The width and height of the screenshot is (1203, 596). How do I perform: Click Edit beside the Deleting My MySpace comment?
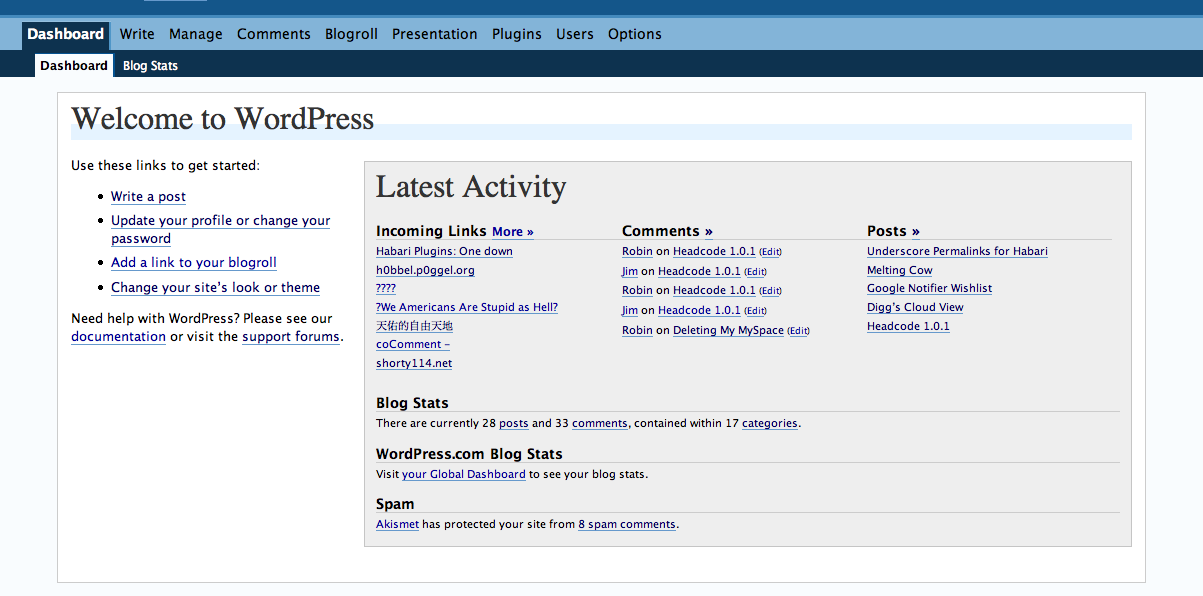(798, 331)
